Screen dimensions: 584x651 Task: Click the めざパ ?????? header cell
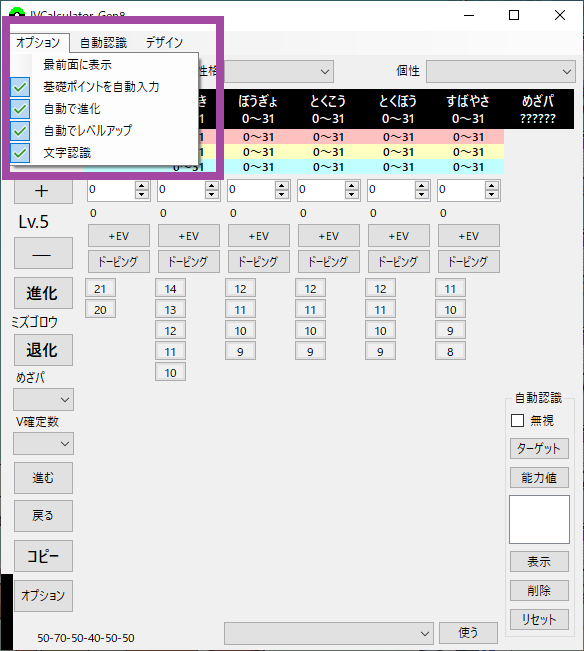[x=538, y=109]
